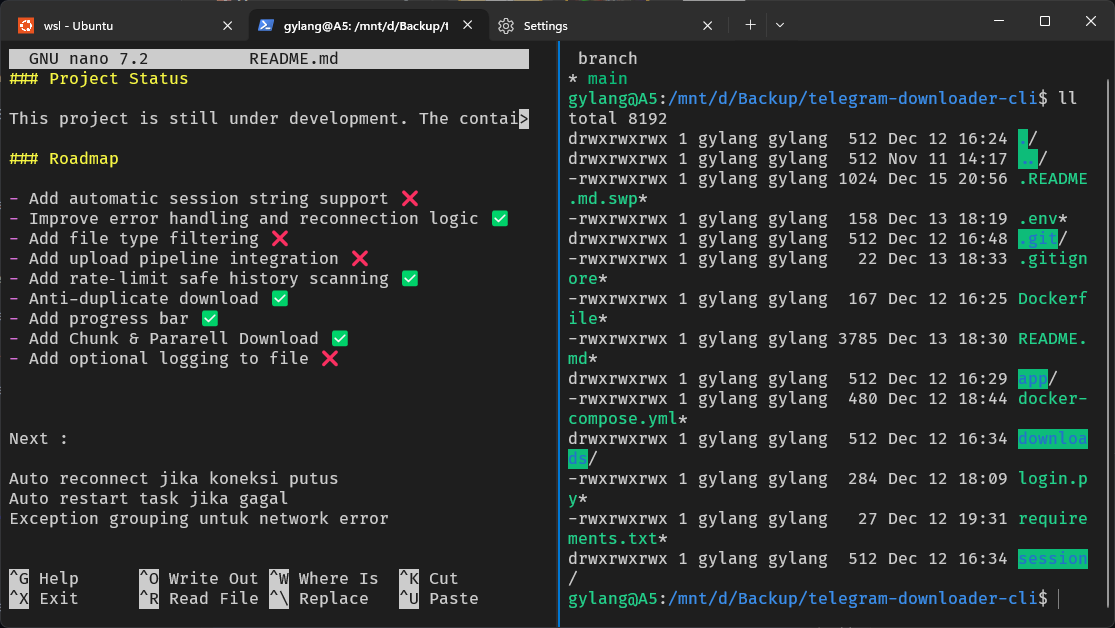This screenshot has width=1115, height=628.
Task: Switch to the wsl - Ubuntu tab
Action: (110, 26)
